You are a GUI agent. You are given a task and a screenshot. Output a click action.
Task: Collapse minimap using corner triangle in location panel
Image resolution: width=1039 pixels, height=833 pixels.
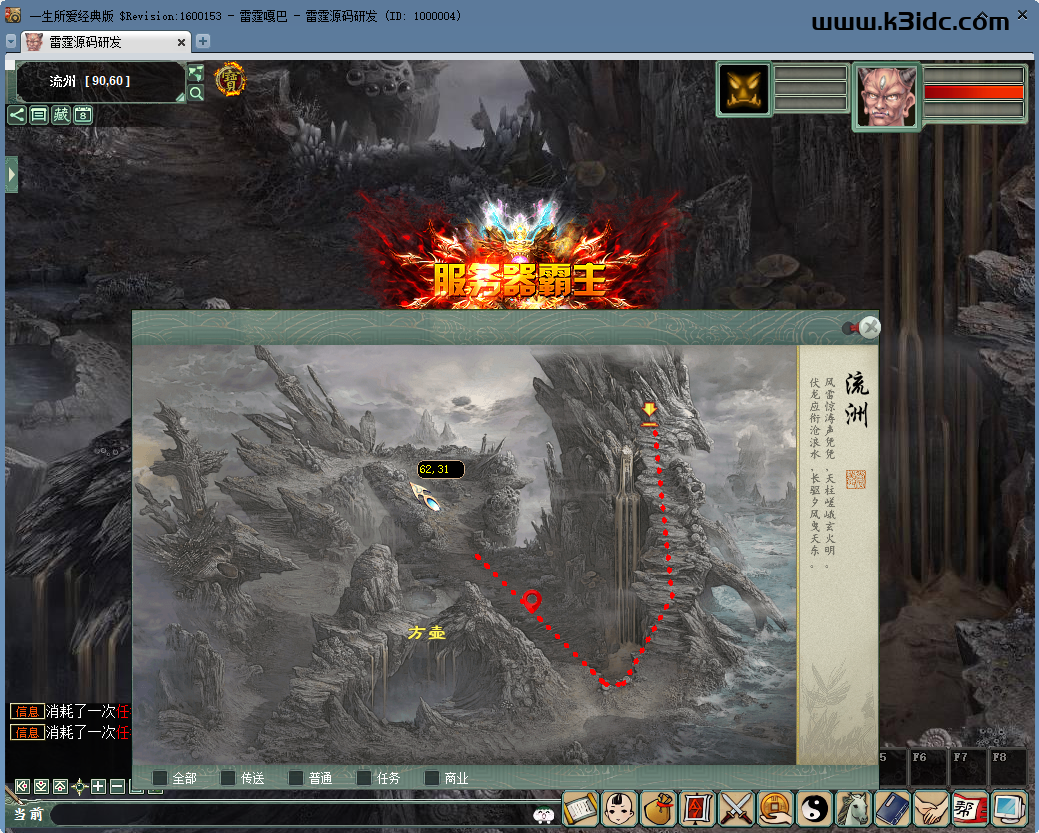180,97
